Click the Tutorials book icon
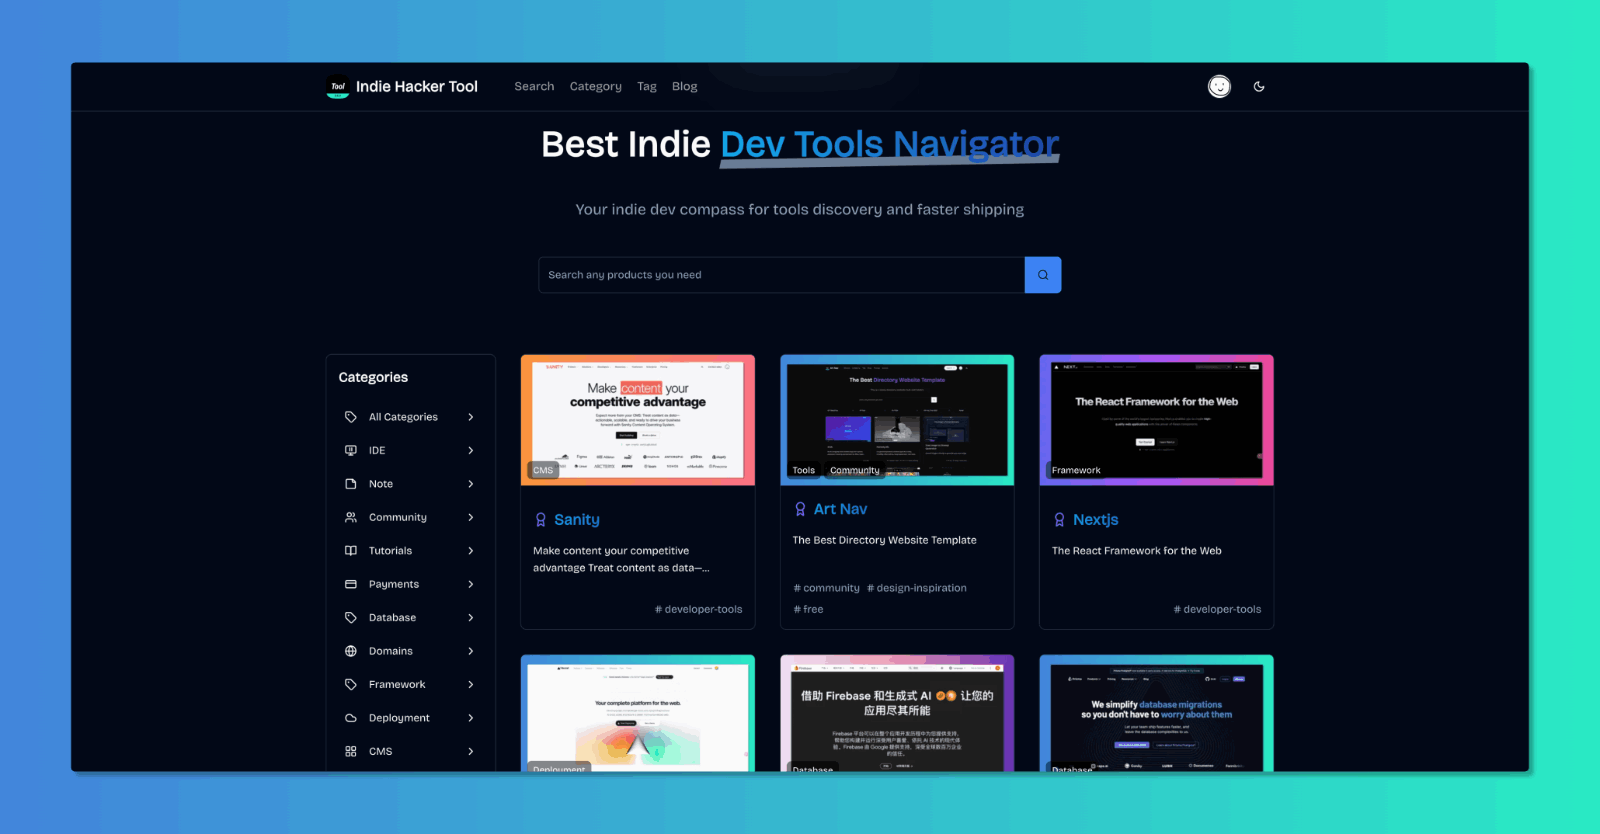This screenshot has height=834, width=1600. (x=351, y=551)
